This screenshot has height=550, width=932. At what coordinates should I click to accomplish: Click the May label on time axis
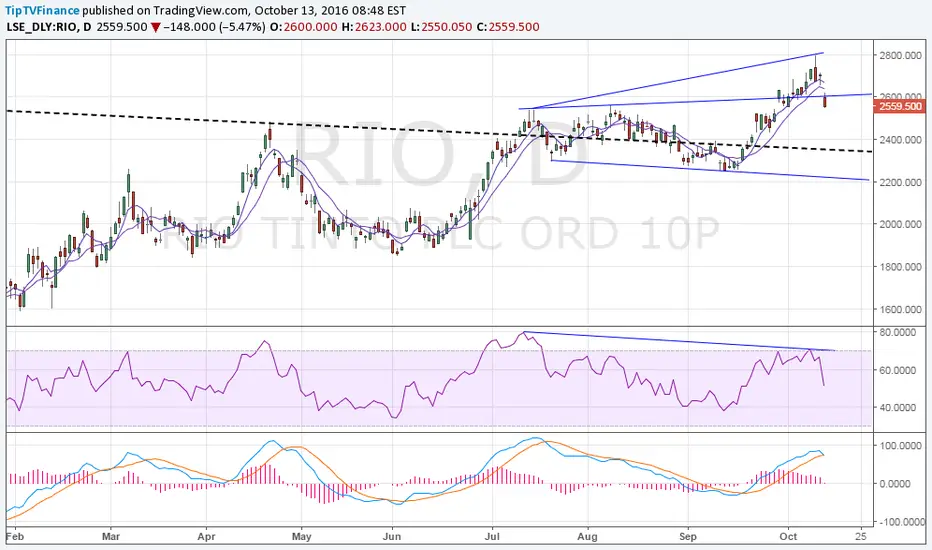(301, 536)
